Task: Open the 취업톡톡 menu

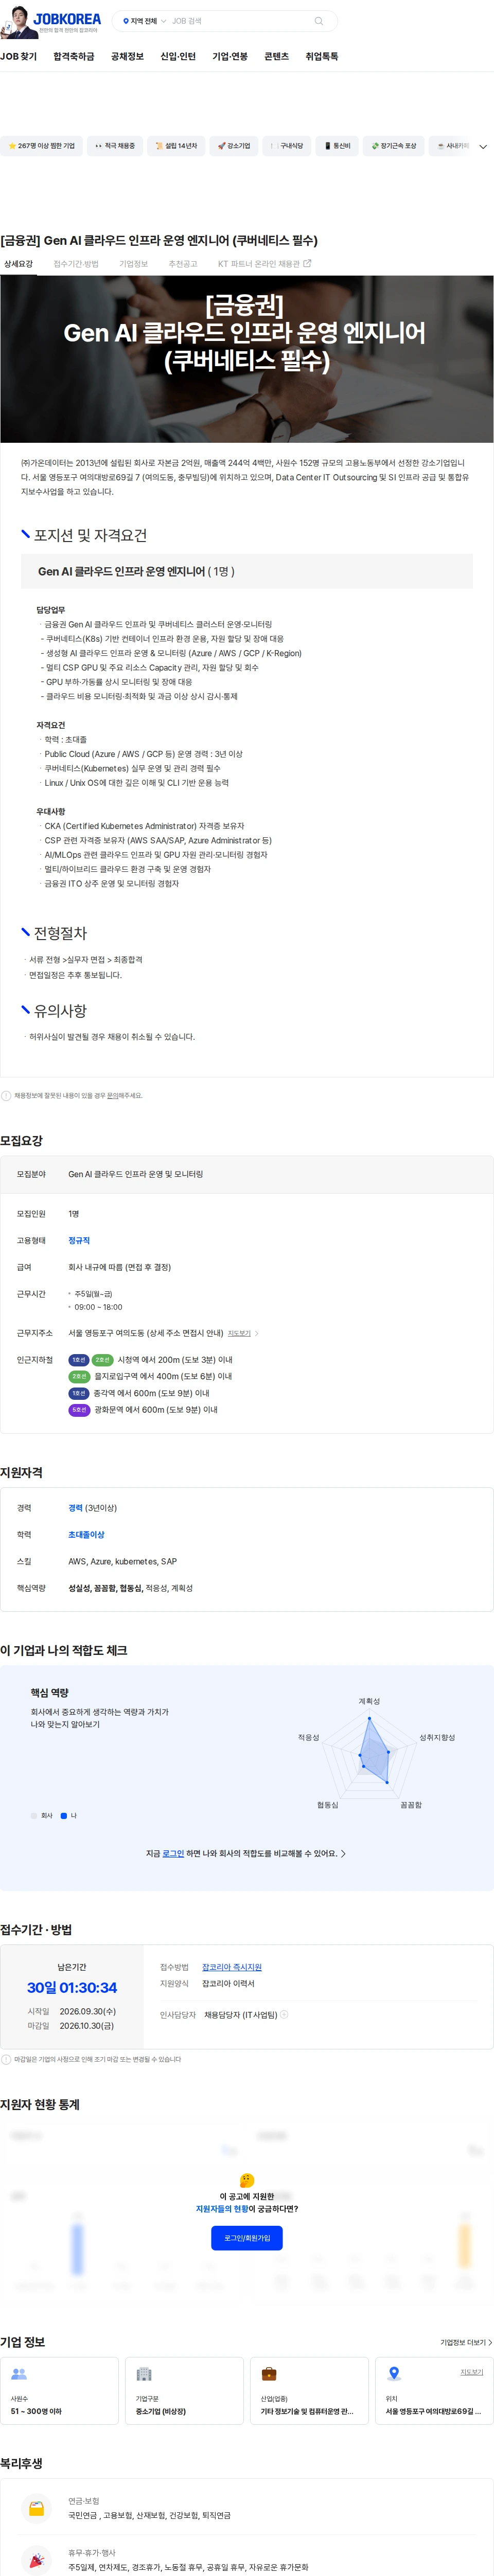Action: [x=322, y=57]
